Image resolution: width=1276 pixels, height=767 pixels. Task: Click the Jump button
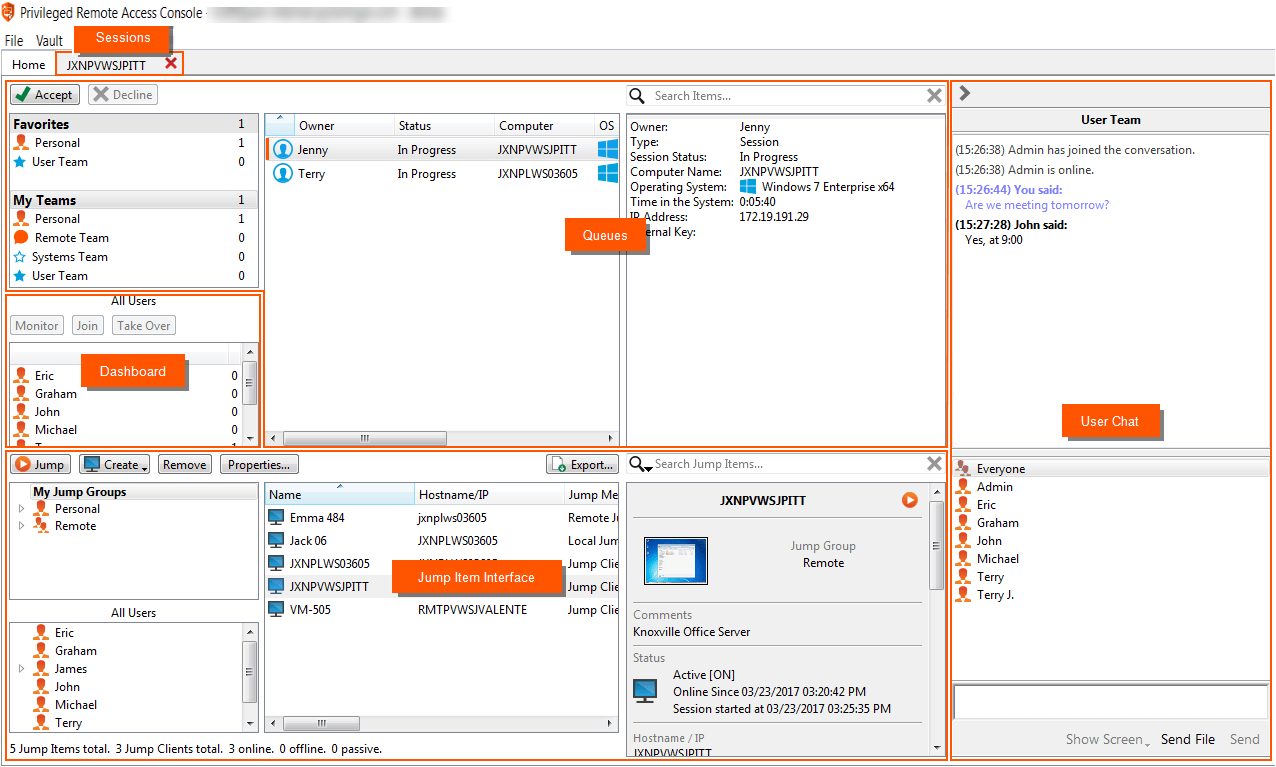[x=41, y=465]
